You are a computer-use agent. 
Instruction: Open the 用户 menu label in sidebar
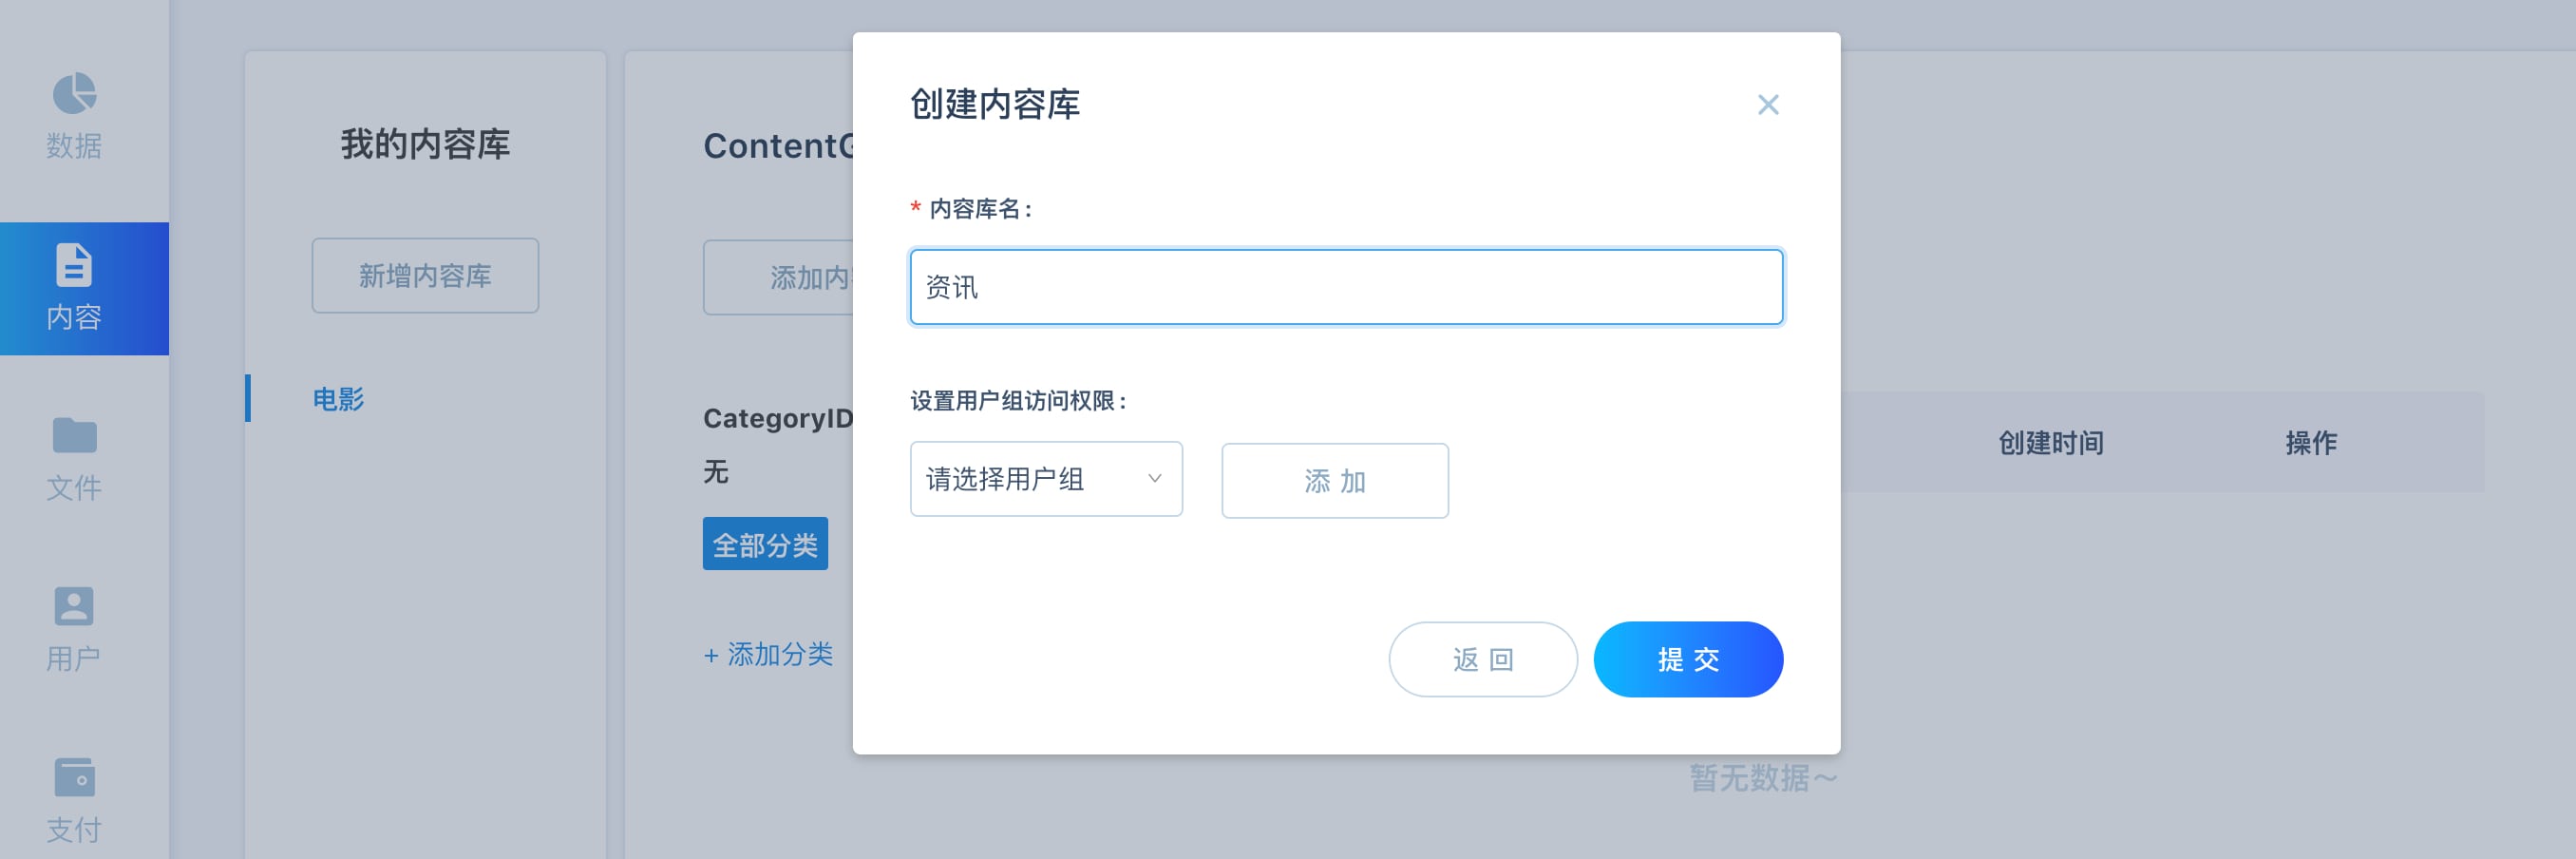tap(74, 659)
